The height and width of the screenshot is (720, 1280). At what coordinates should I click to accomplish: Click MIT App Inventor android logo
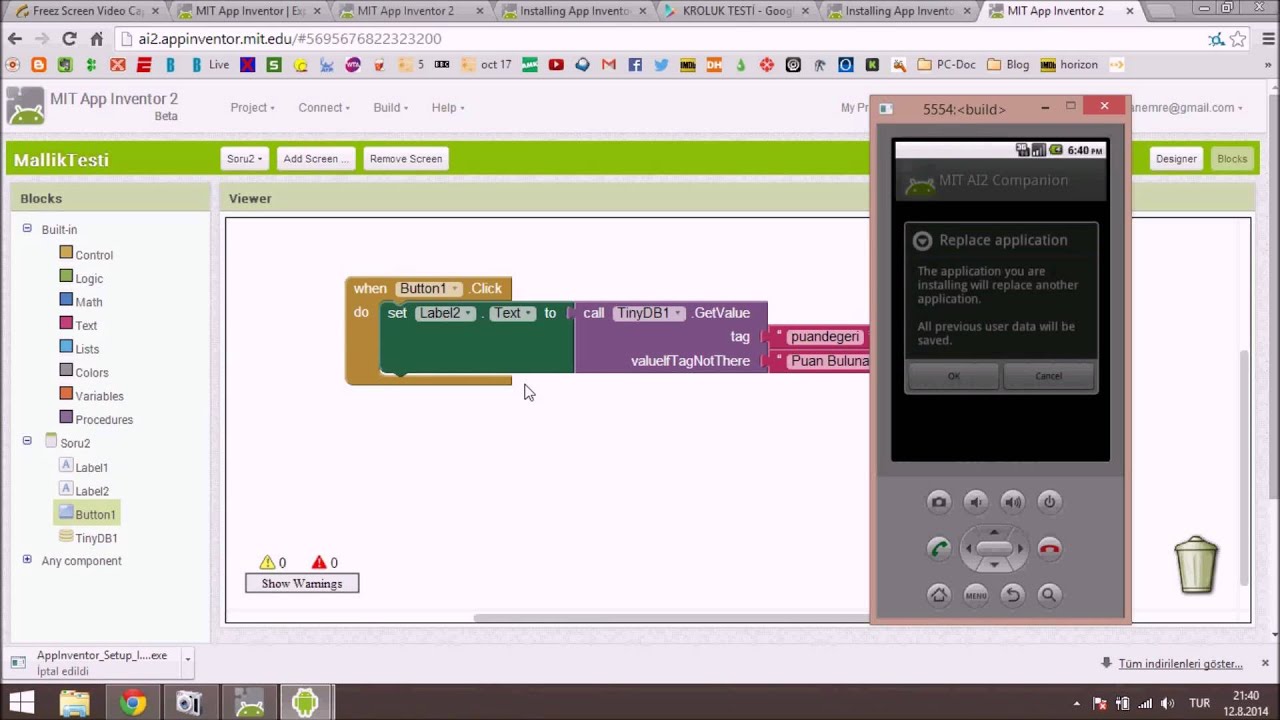pyautogui.click(x=25, y=107)
